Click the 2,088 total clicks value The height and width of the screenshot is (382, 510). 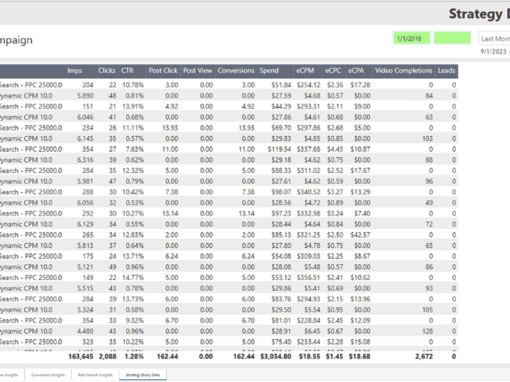tap(107, 356)
